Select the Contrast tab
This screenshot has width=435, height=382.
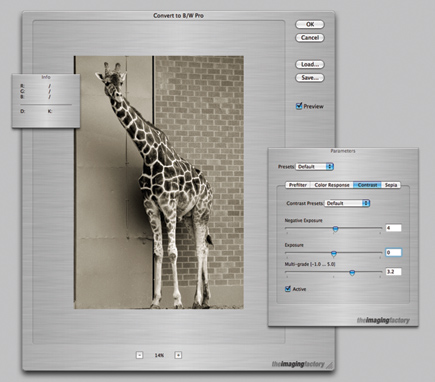point(368,185)
